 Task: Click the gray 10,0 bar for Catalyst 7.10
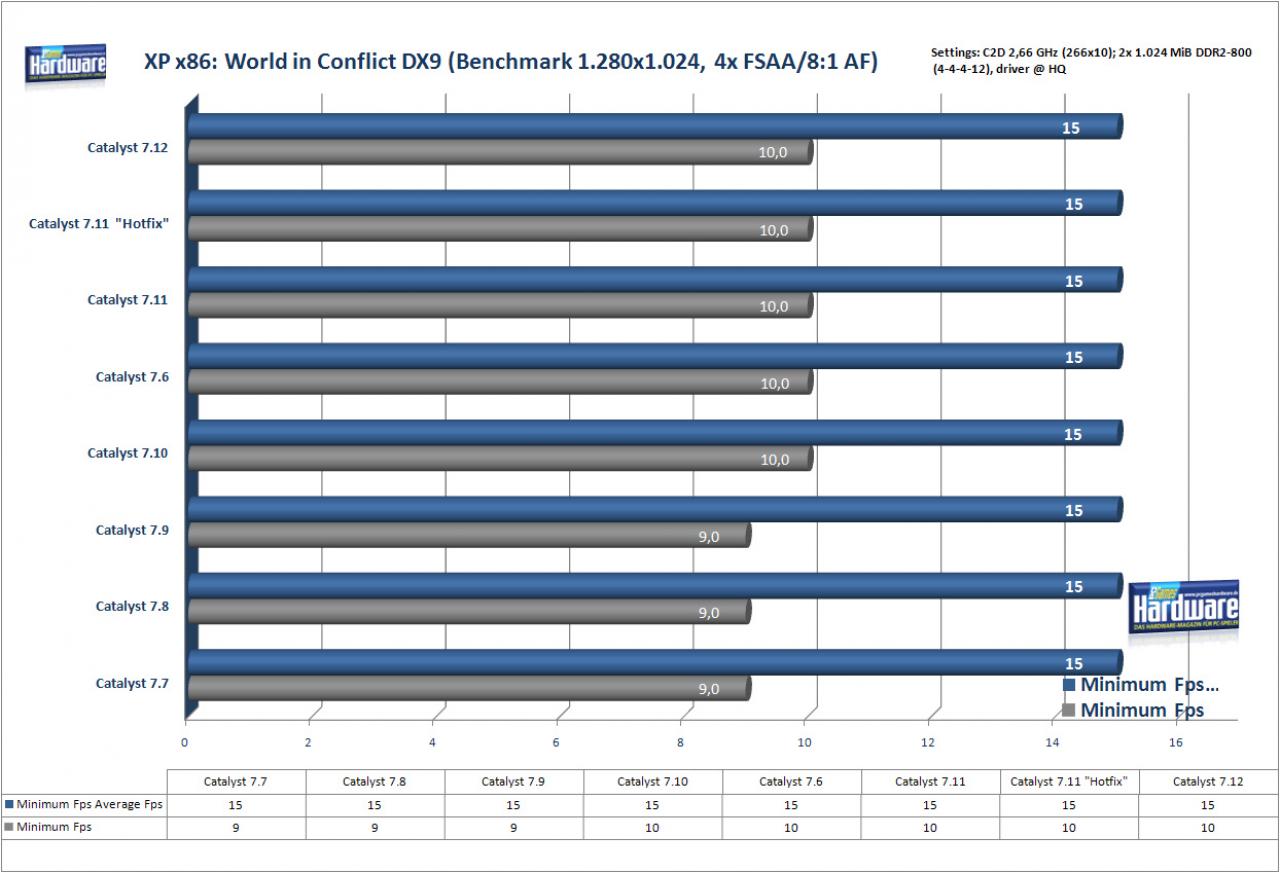500,459
